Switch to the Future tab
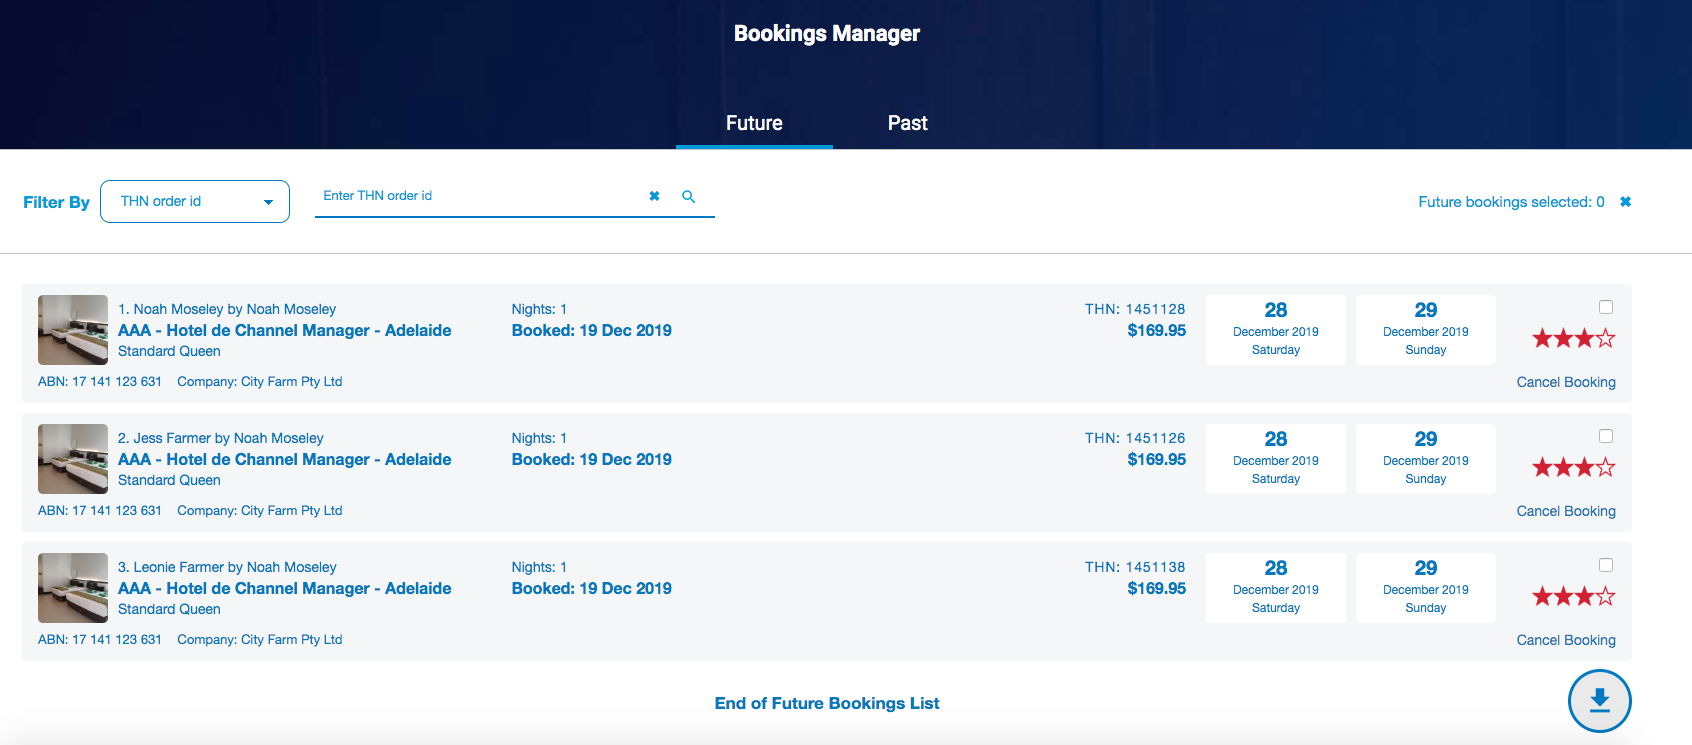 click(x=754, y=123)
